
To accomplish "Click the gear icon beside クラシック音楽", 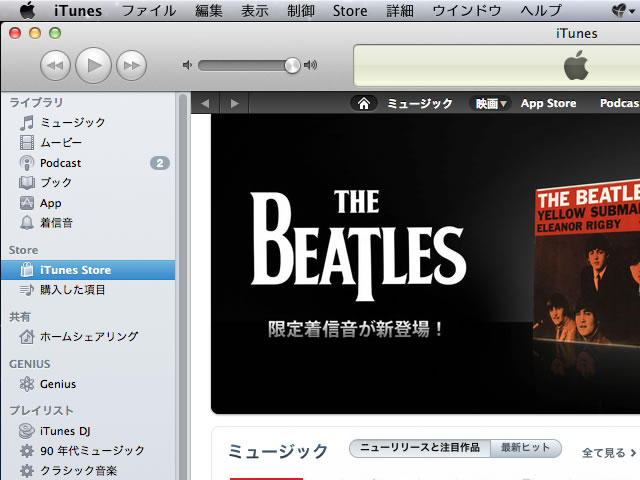I will [27, 471].
